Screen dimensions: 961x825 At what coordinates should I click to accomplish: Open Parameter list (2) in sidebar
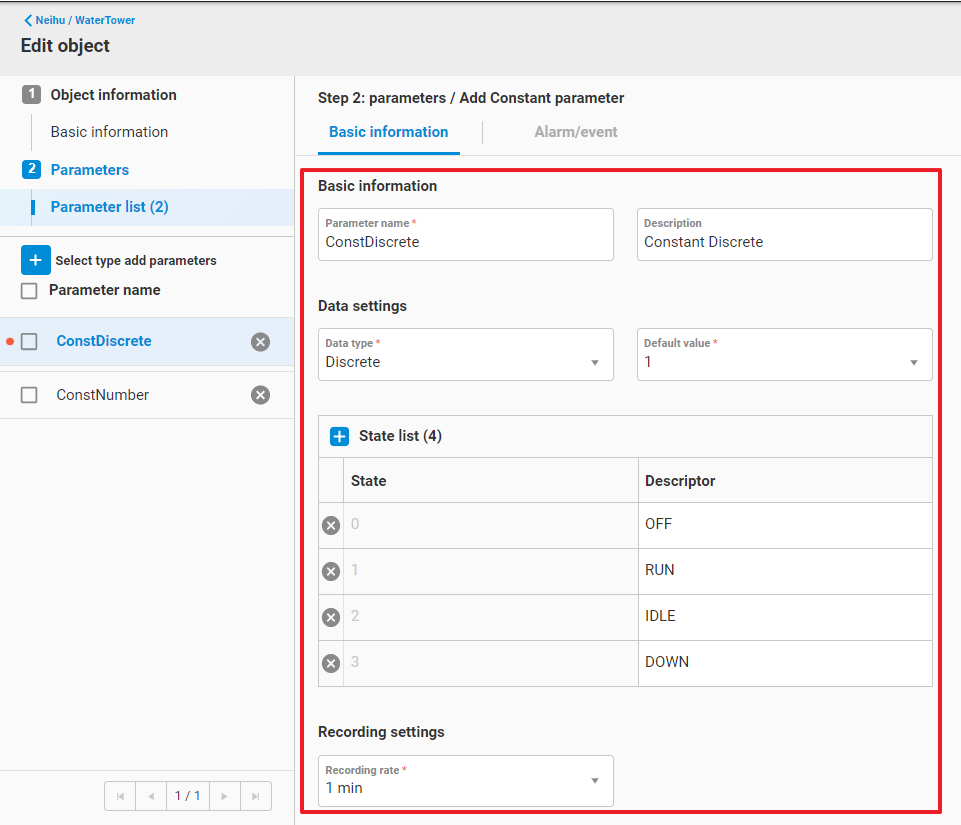109,207
